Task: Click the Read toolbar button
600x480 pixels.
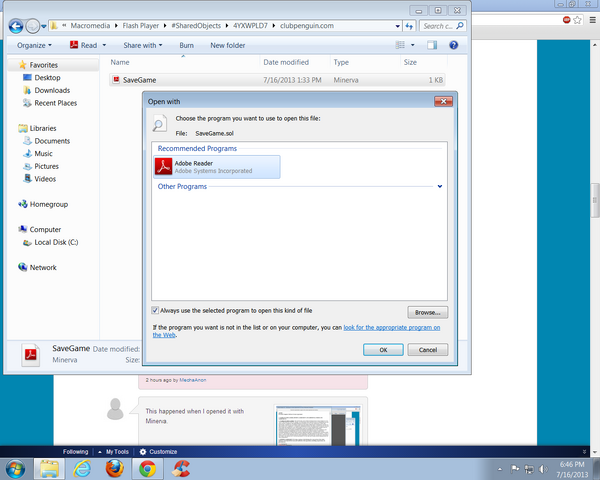Action: pyautogui.click(x=84, y=45)
